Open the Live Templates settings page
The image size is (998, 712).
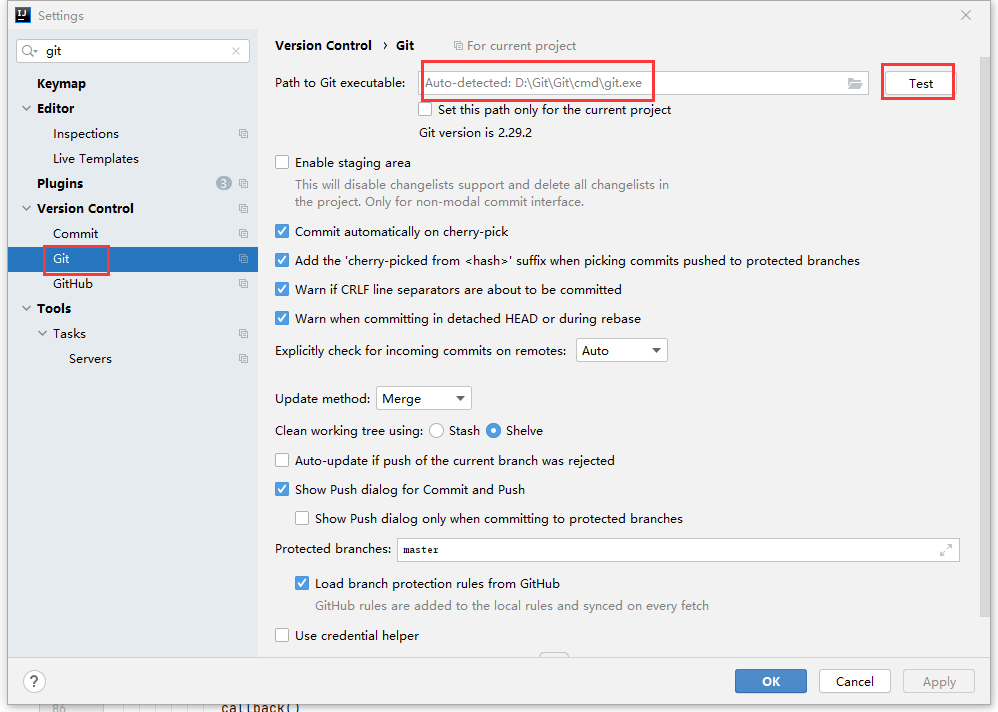[95, 158]
